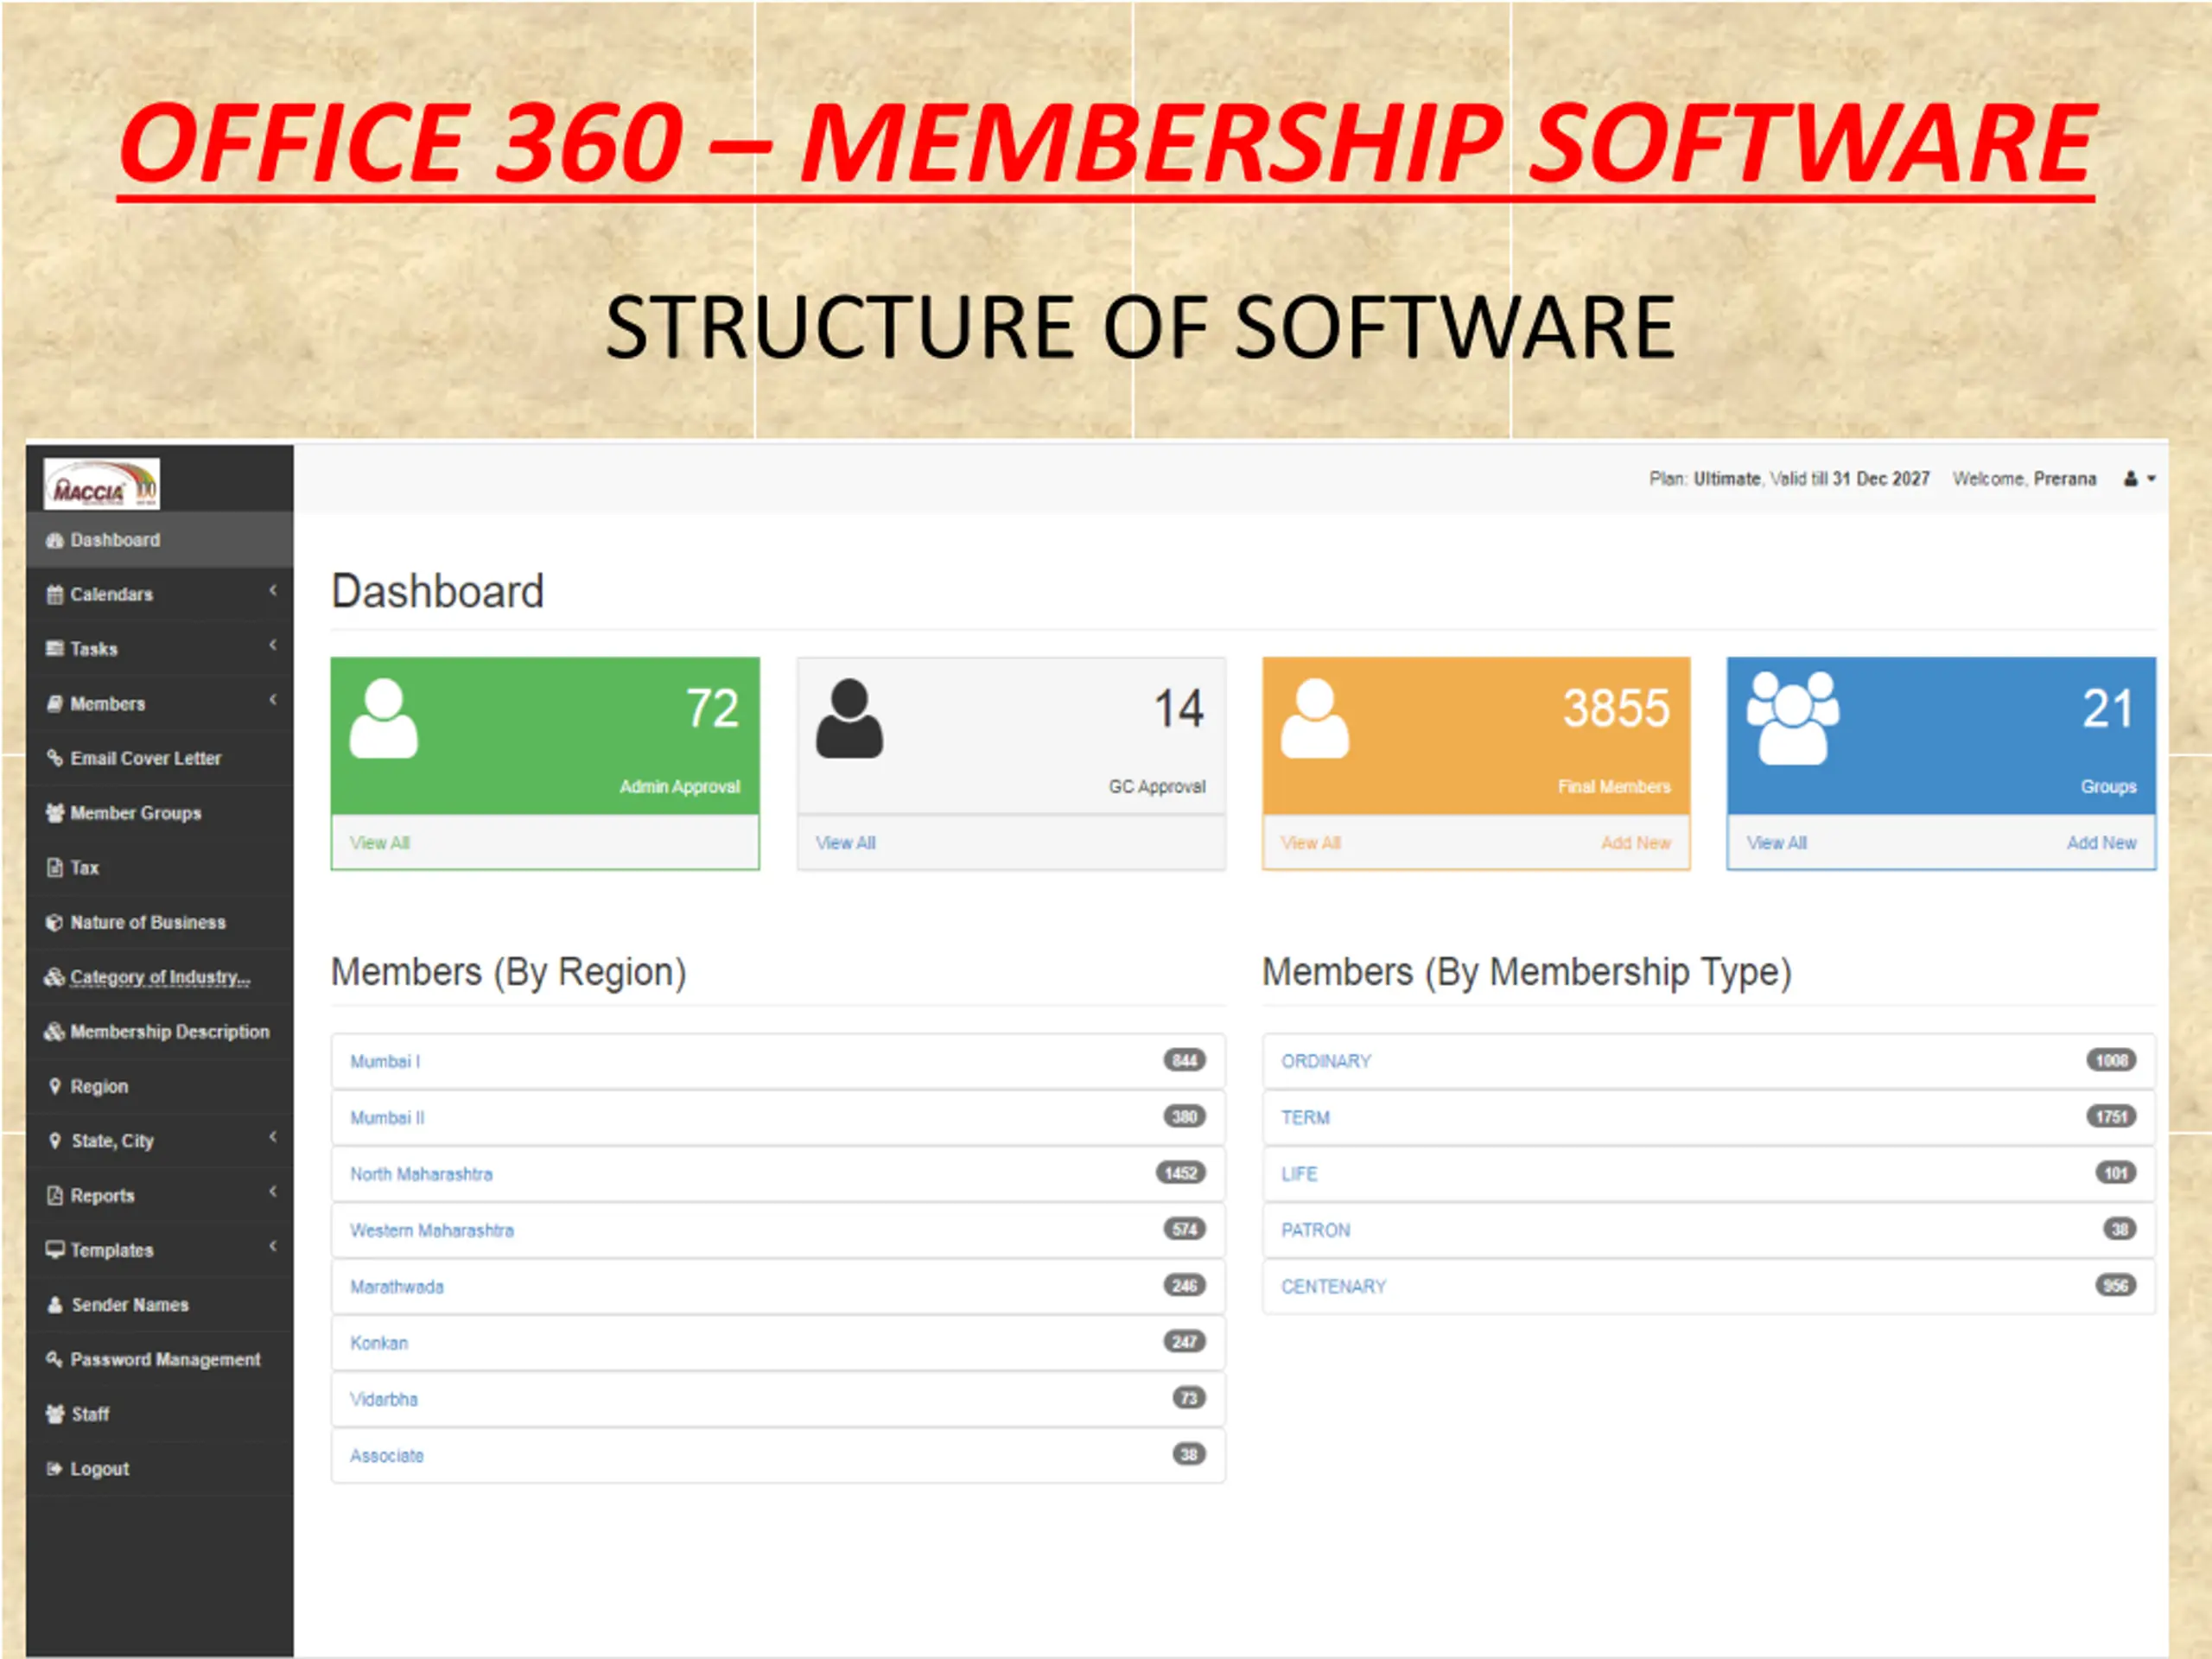
Task: Open the CENTENARY membership type row
Action: coord(1709,1286)
